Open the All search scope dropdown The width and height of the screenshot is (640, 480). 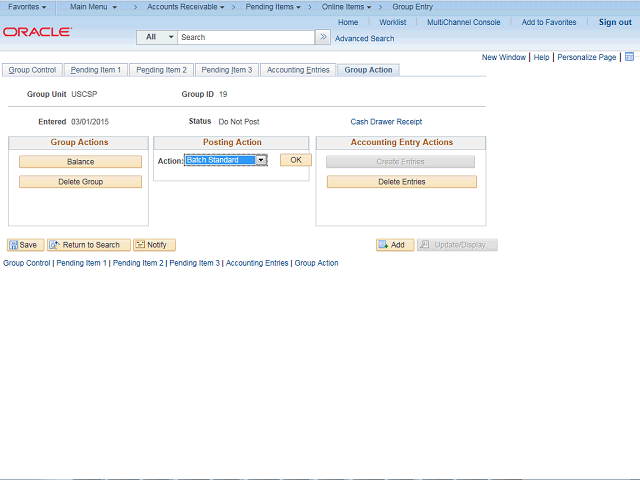coord(157,37)
